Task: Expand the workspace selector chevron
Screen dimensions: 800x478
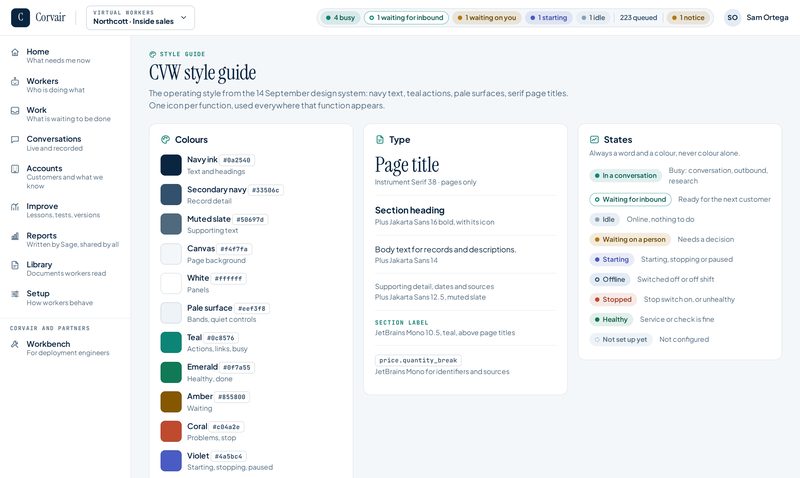Action: pos(184,17)
